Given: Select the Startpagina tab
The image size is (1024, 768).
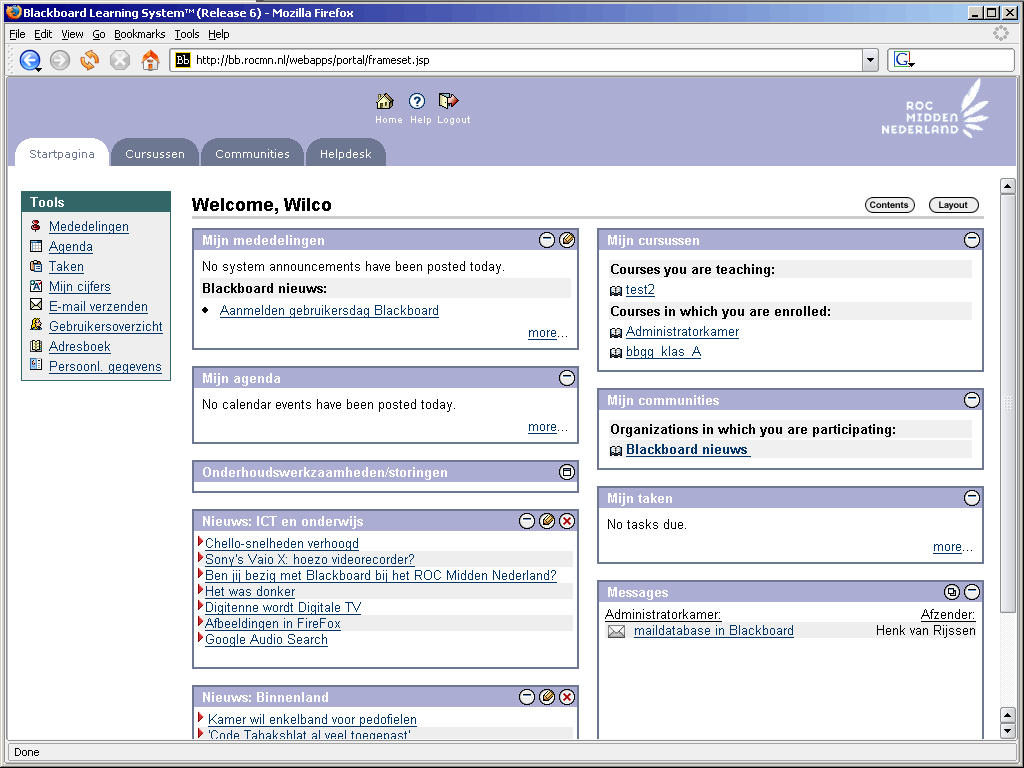Looking at the screenshot, I should [x=61, y=153].
